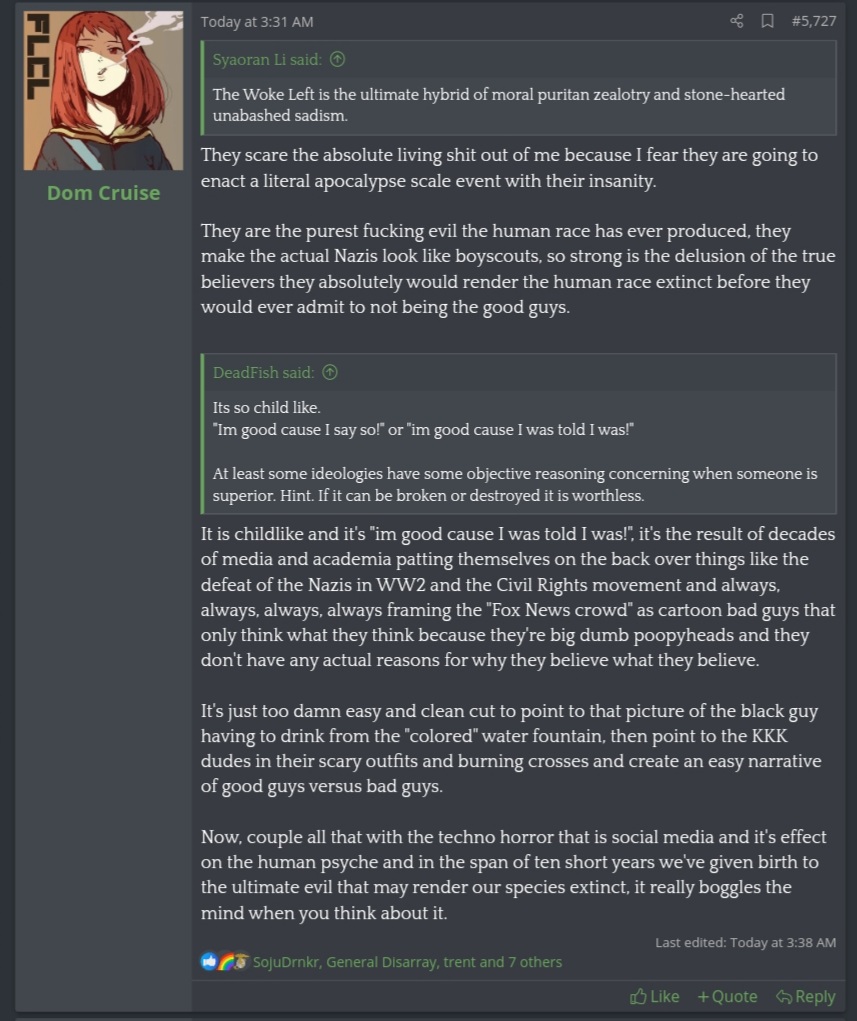857x1021 pixels.
Task: Click the up-arrow icon beside Syaoran Li said
Action: point(337,60)
